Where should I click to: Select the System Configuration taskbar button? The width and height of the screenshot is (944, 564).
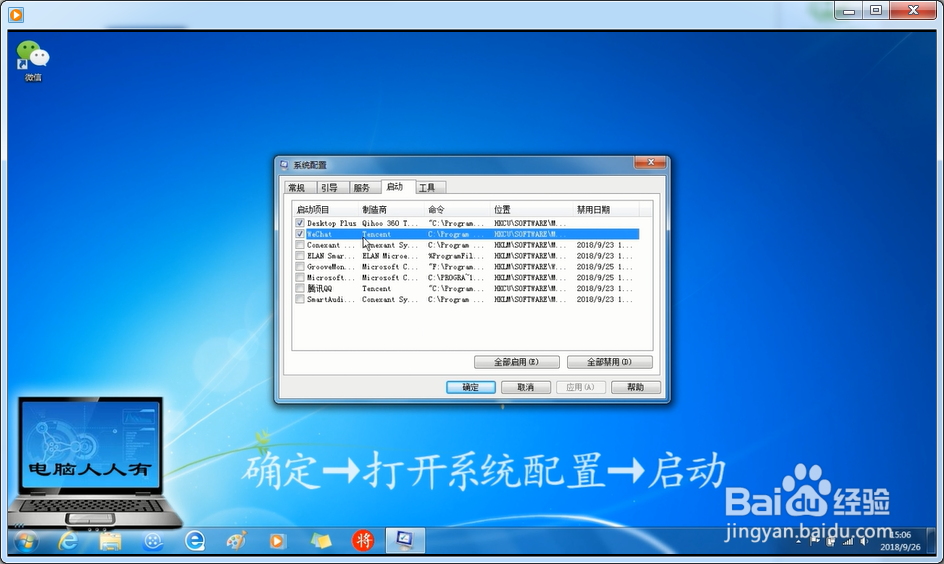[405, 540]
